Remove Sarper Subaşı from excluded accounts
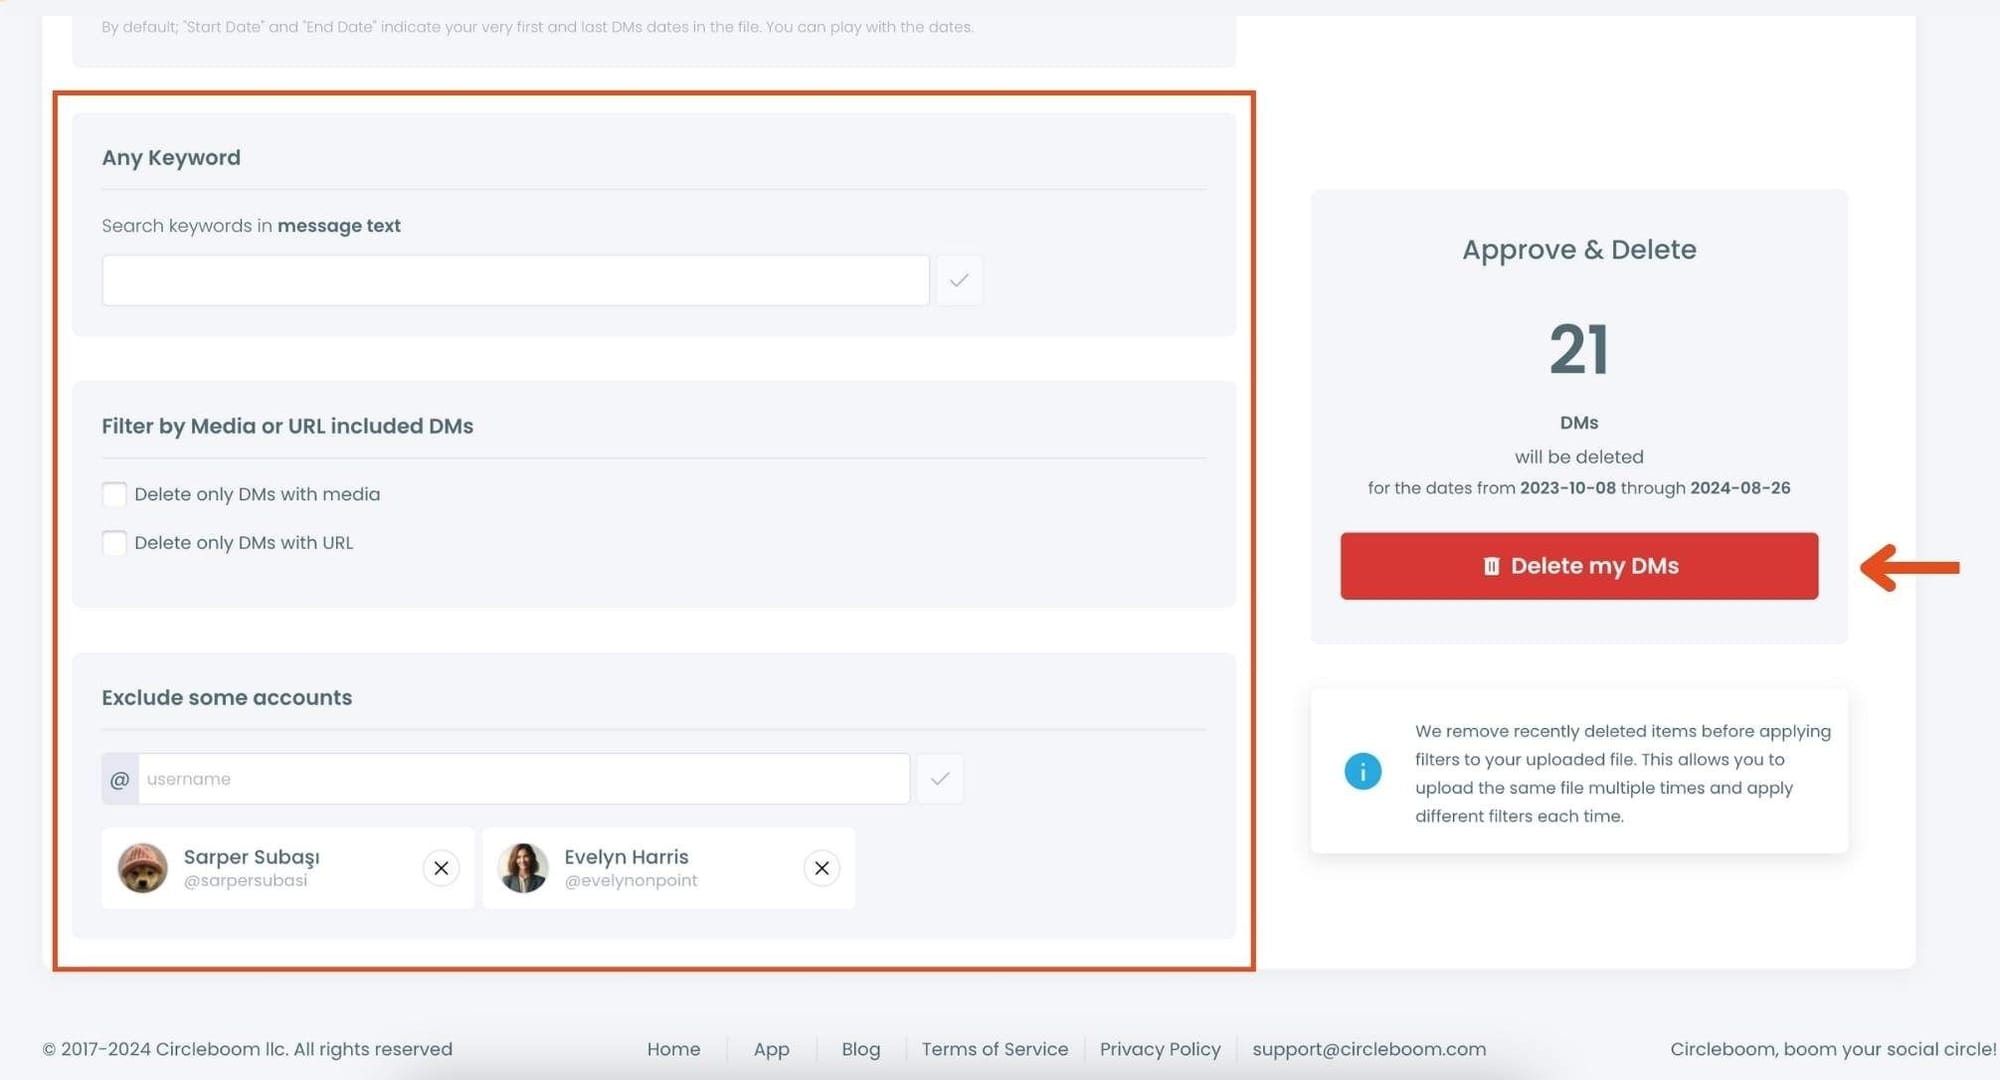Viewport: 2000px width, 1080px height. 441,868
